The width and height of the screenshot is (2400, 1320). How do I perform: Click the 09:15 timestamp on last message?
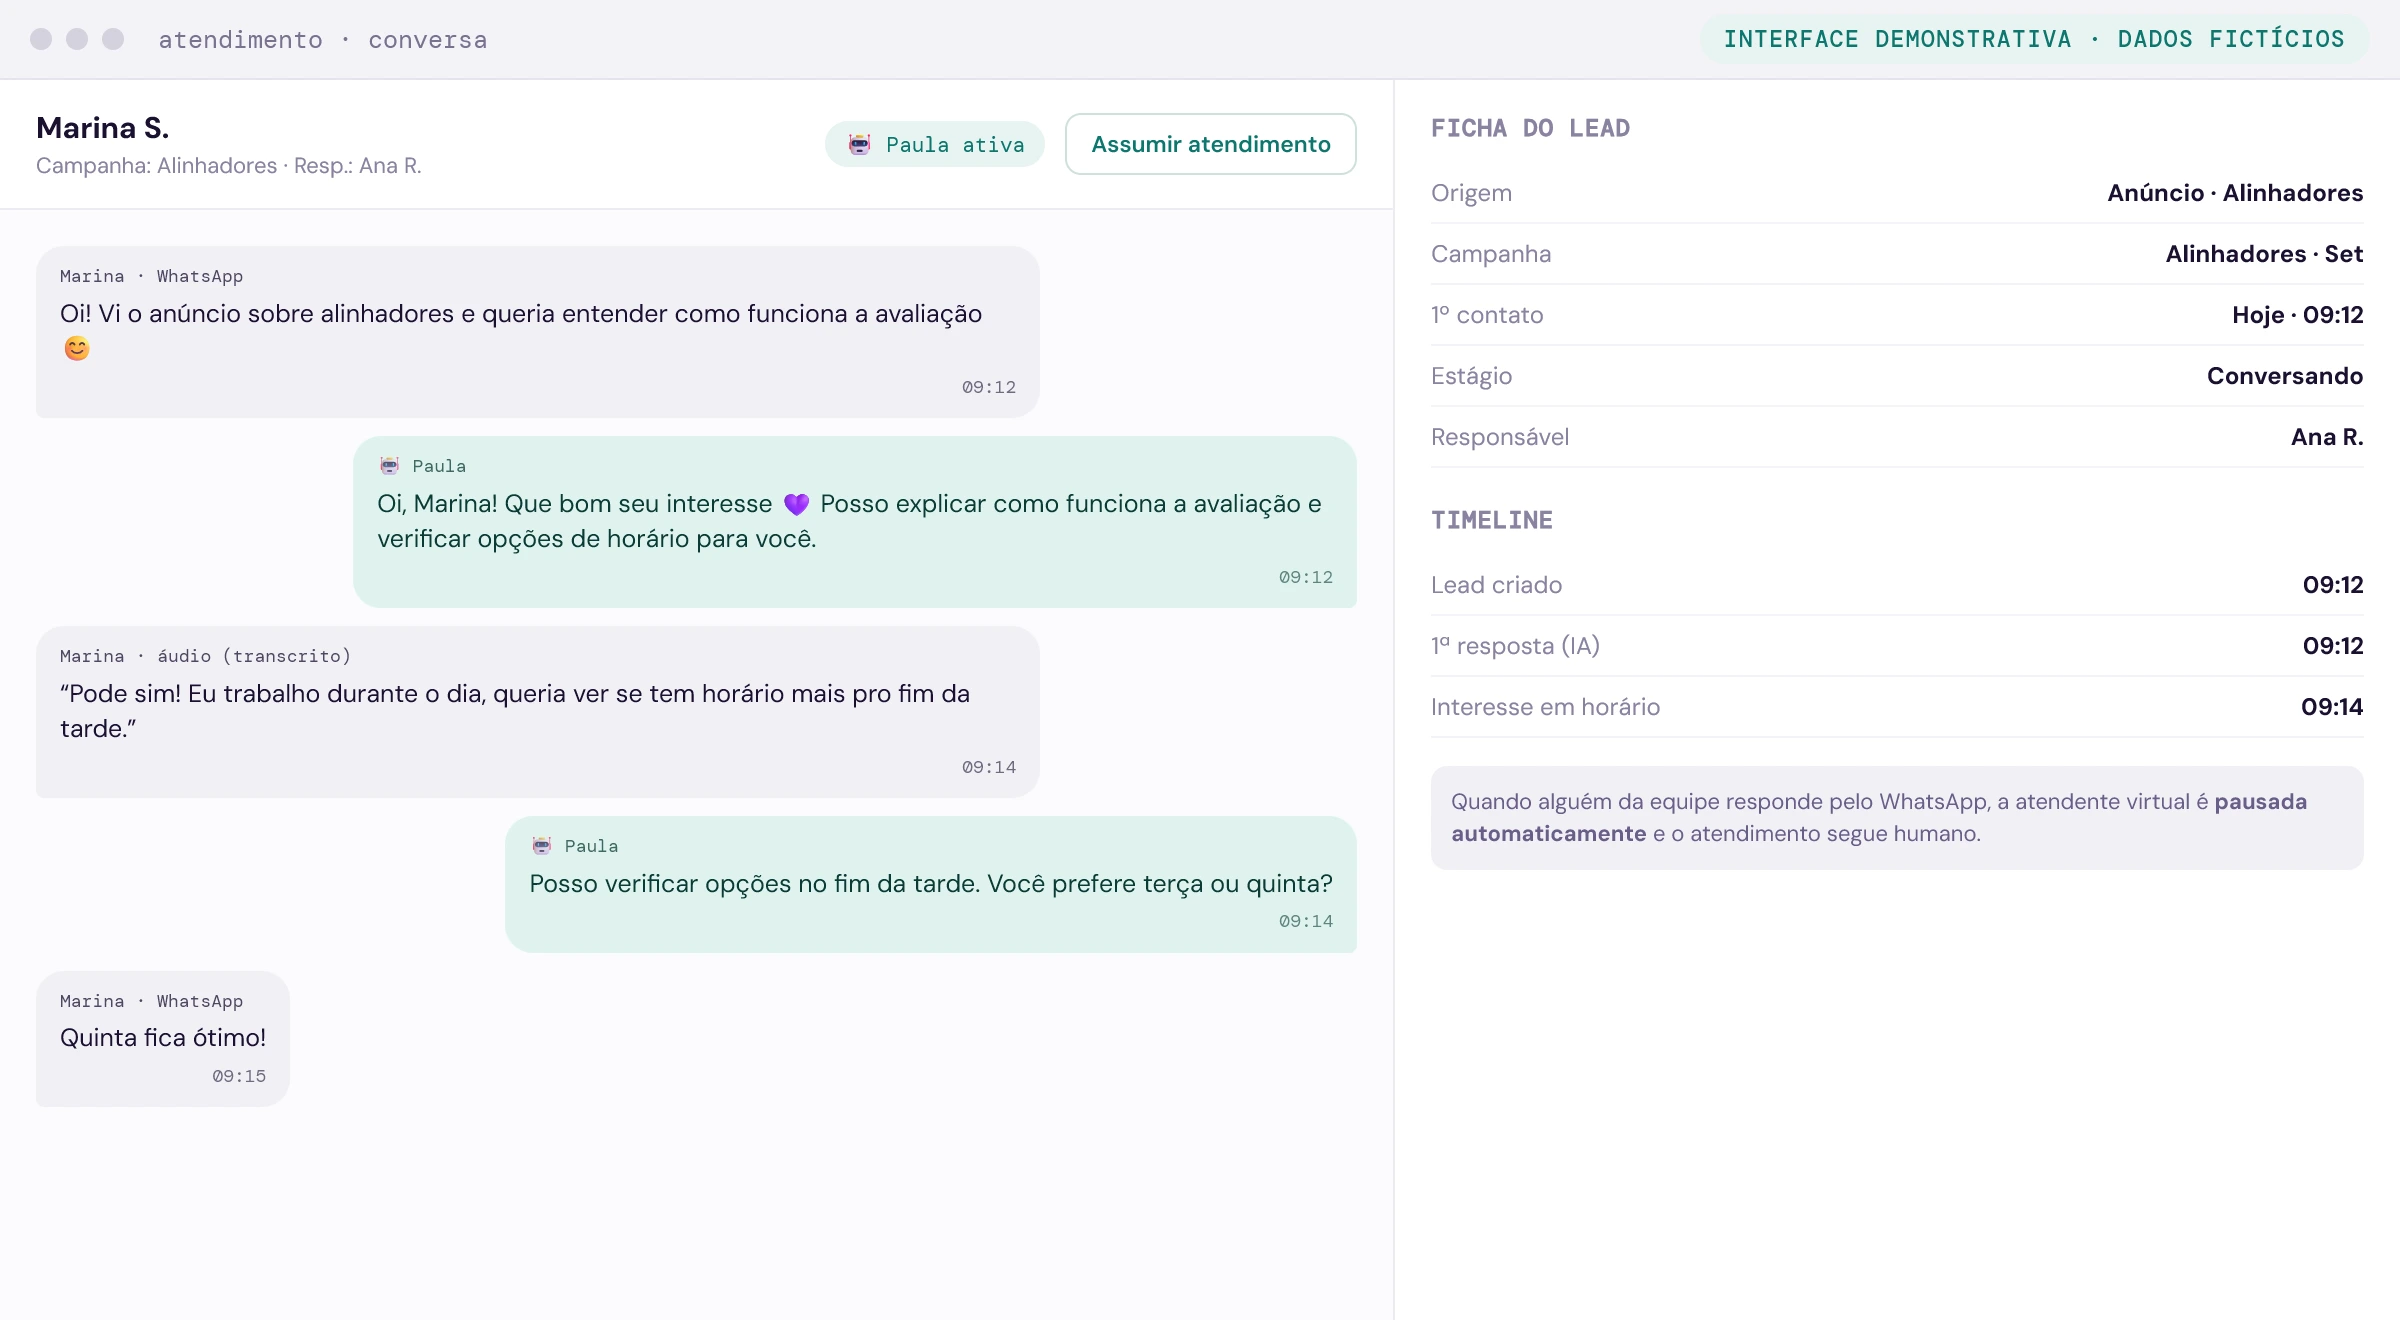pos(239,1076)
